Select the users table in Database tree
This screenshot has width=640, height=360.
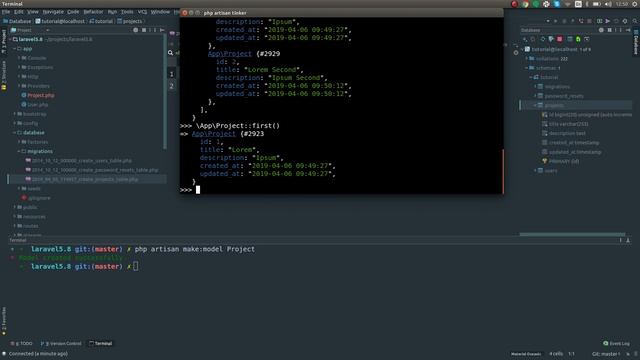(x=547, y=171)
